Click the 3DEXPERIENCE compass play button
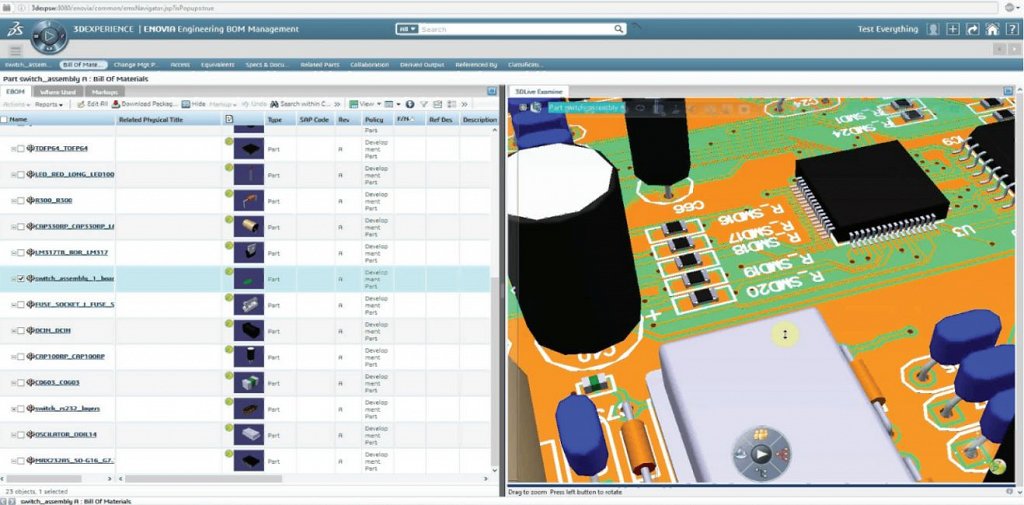This screenshot has height=505, width=1024. pyautogui.click(x=49, y=38)
